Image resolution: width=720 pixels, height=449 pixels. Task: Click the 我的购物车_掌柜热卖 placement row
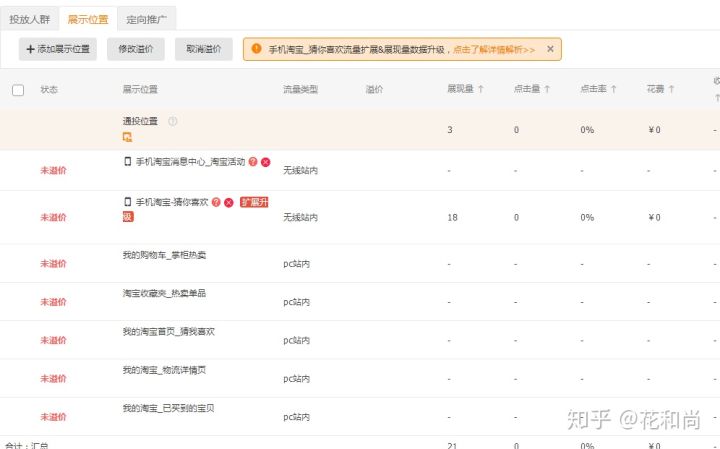164,255
